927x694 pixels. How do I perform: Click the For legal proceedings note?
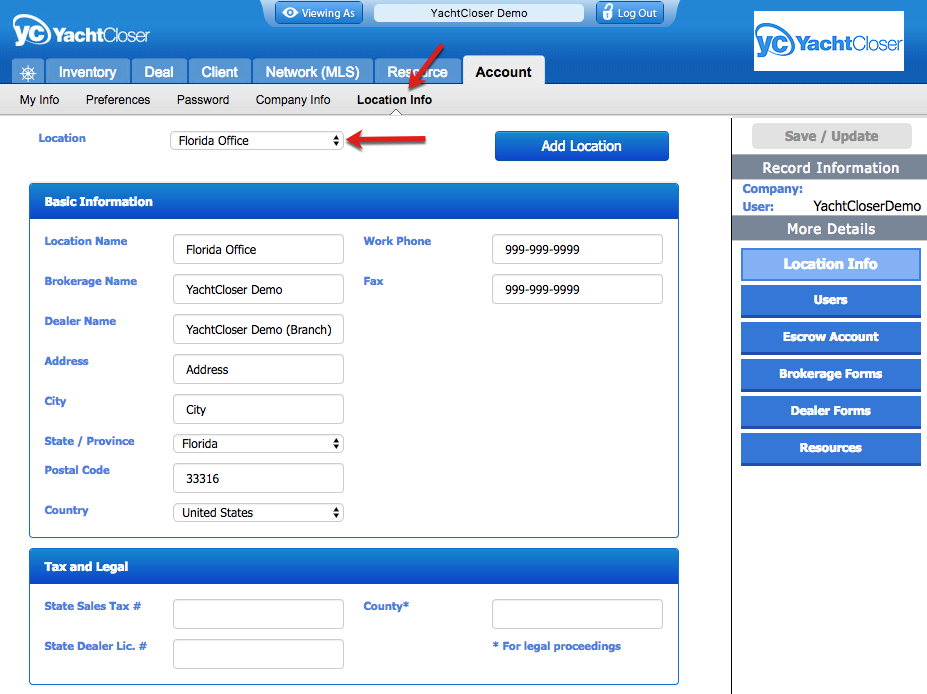[x=557, y=646]
